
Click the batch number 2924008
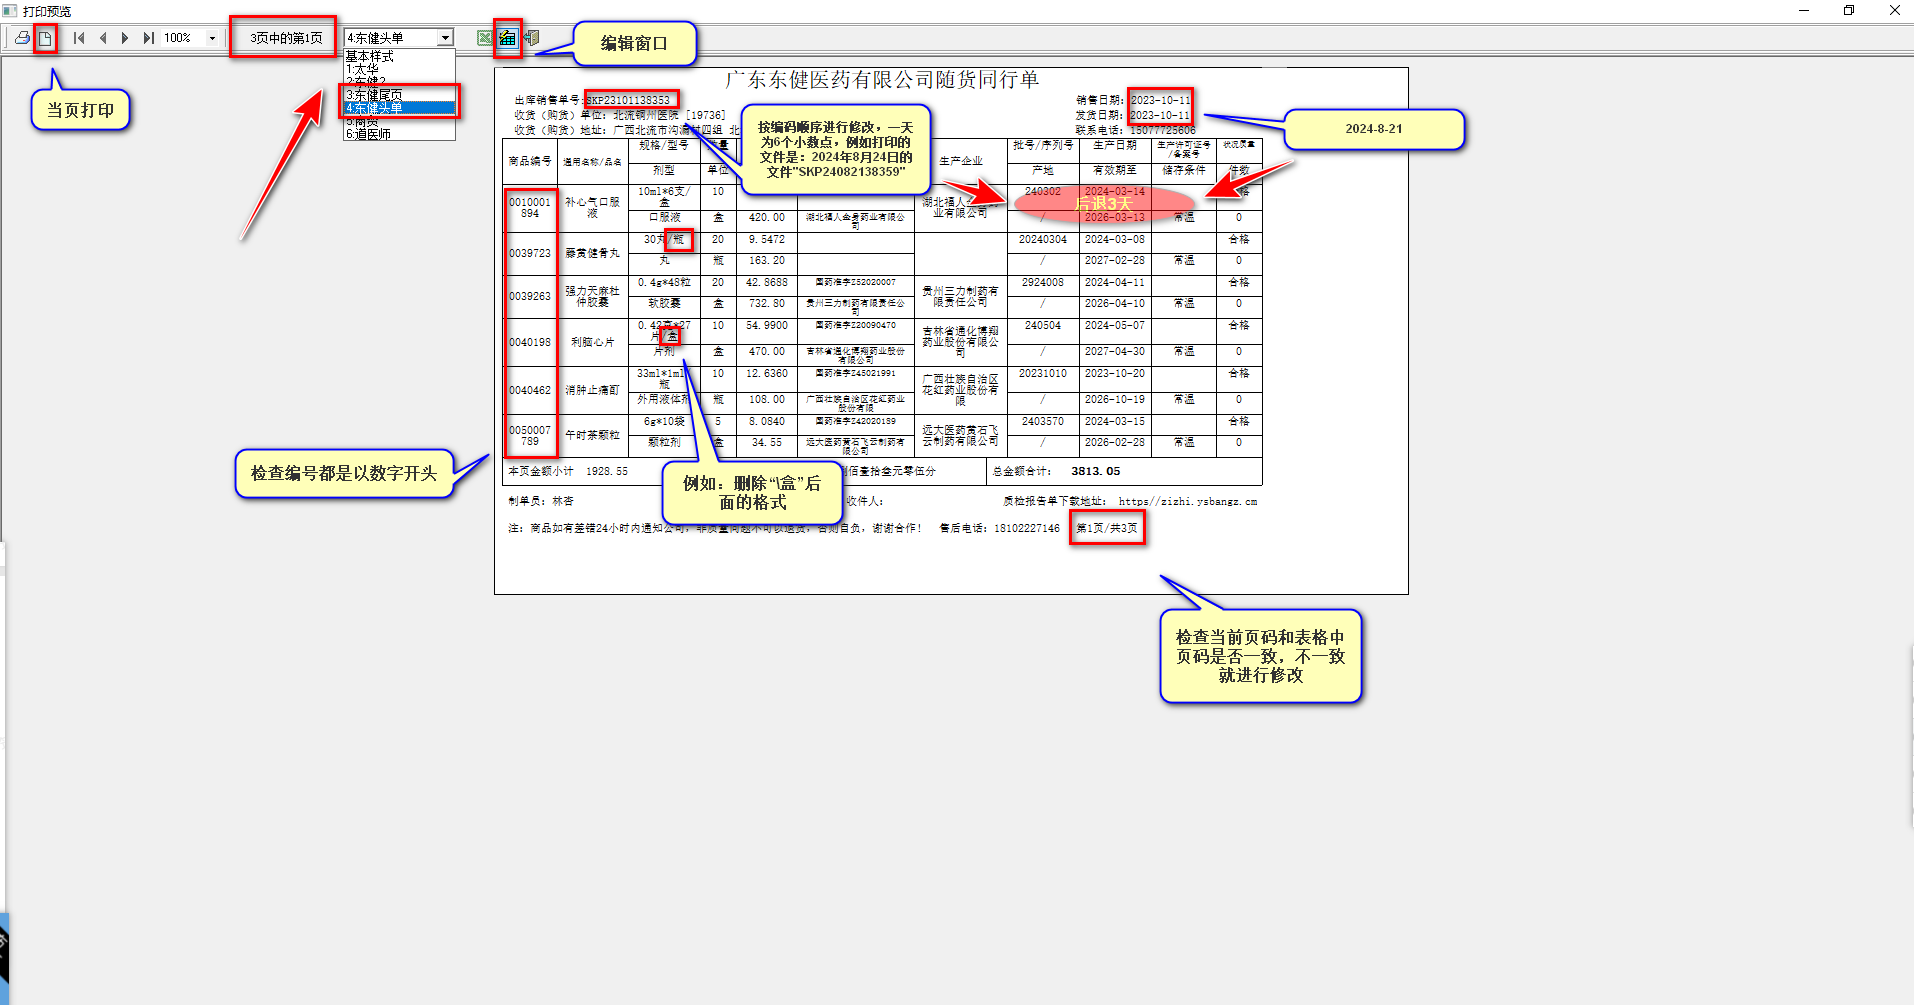pyautogui.click(x=1043, y=283)
